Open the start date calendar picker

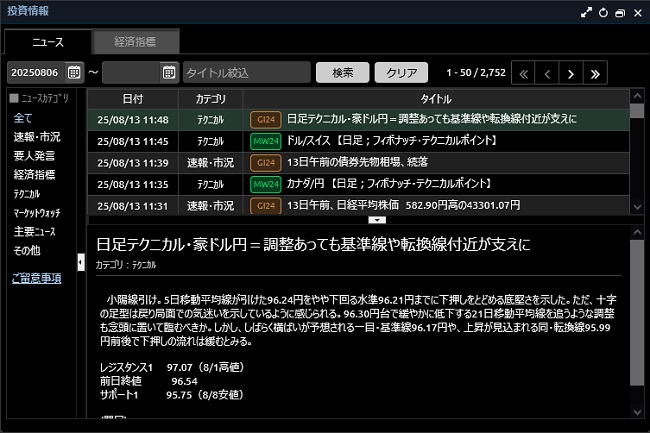[74, 73]
